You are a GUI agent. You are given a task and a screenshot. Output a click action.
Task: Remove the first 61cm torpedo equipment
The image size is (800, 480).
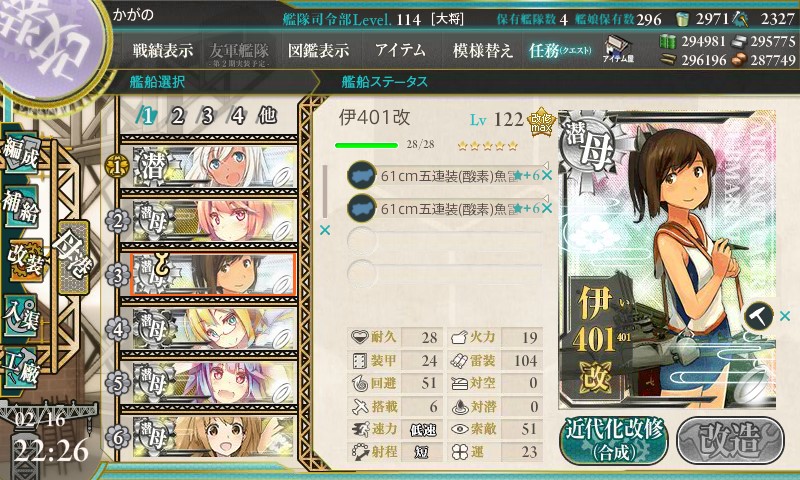click(x=547, y=176)
